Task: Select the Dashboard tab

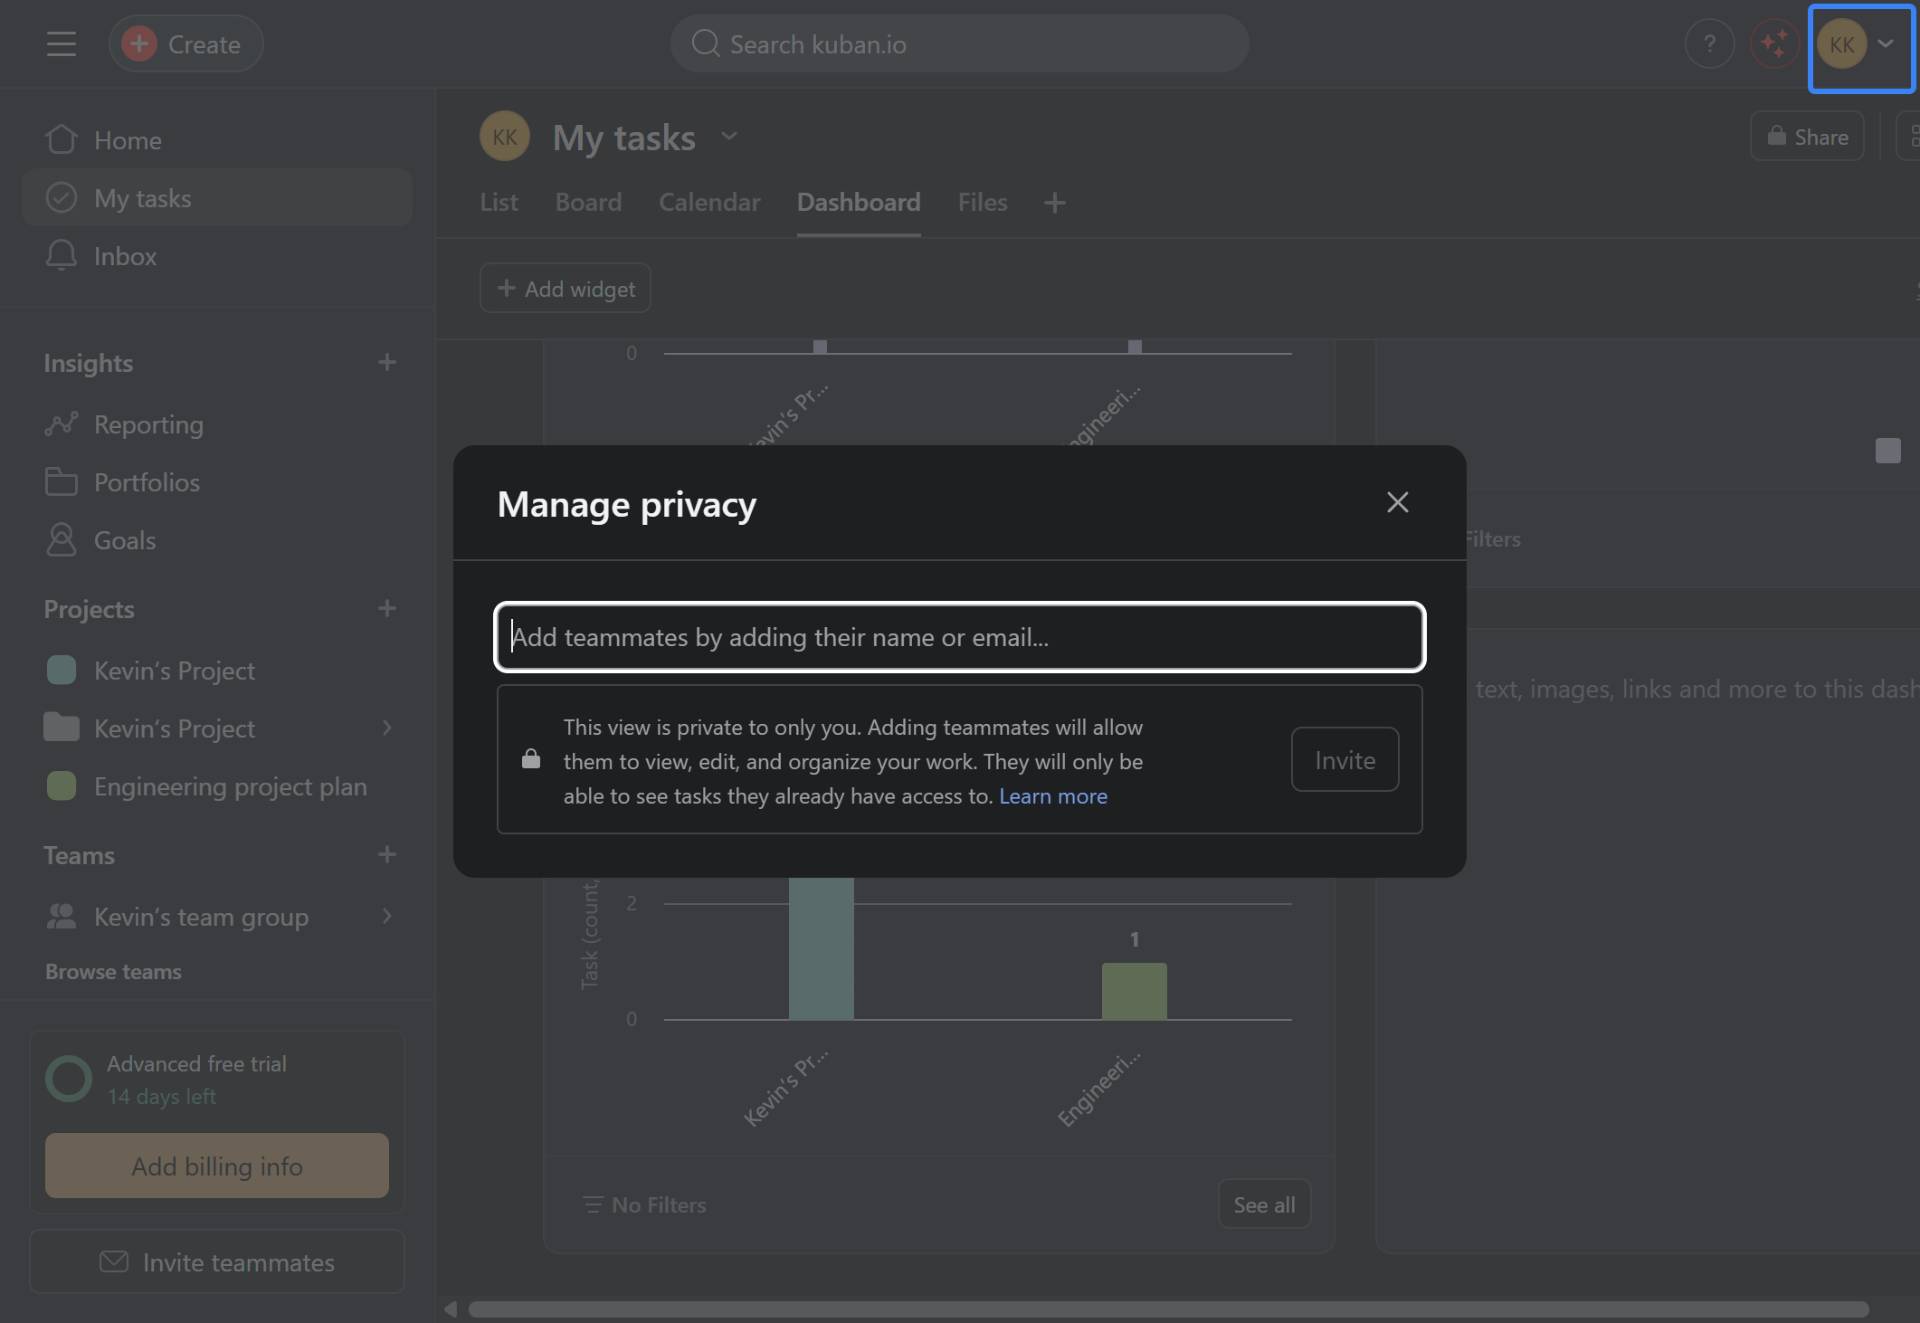Action: [x=858, y=203]
